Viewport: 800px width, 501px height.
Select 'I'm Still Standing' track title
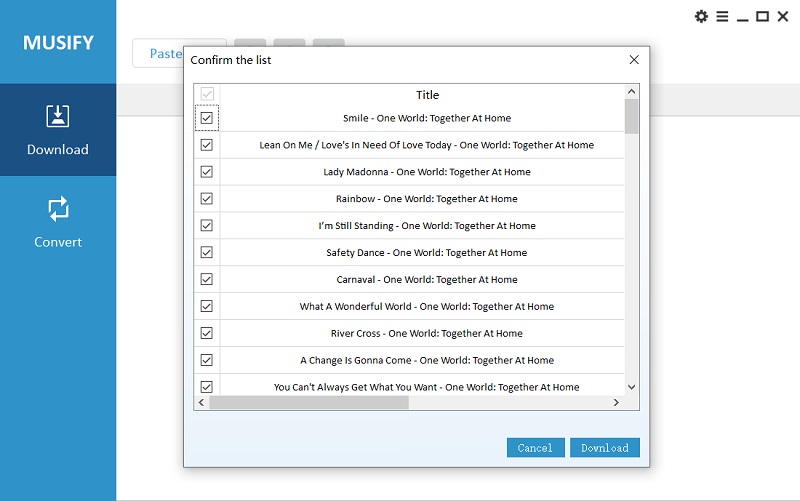coord(427,226)
